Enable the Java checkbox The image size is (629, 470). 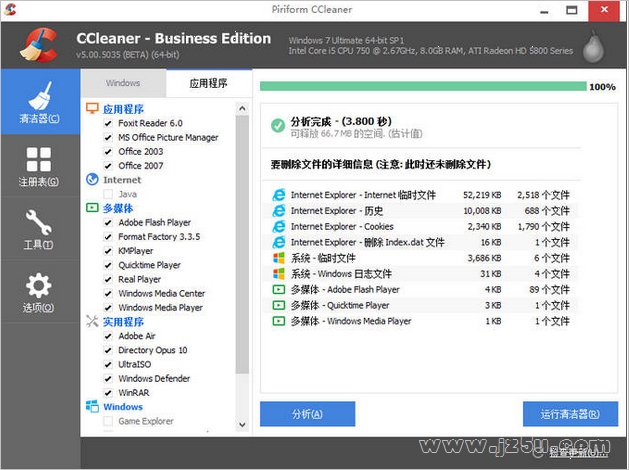tap(108, 194)
